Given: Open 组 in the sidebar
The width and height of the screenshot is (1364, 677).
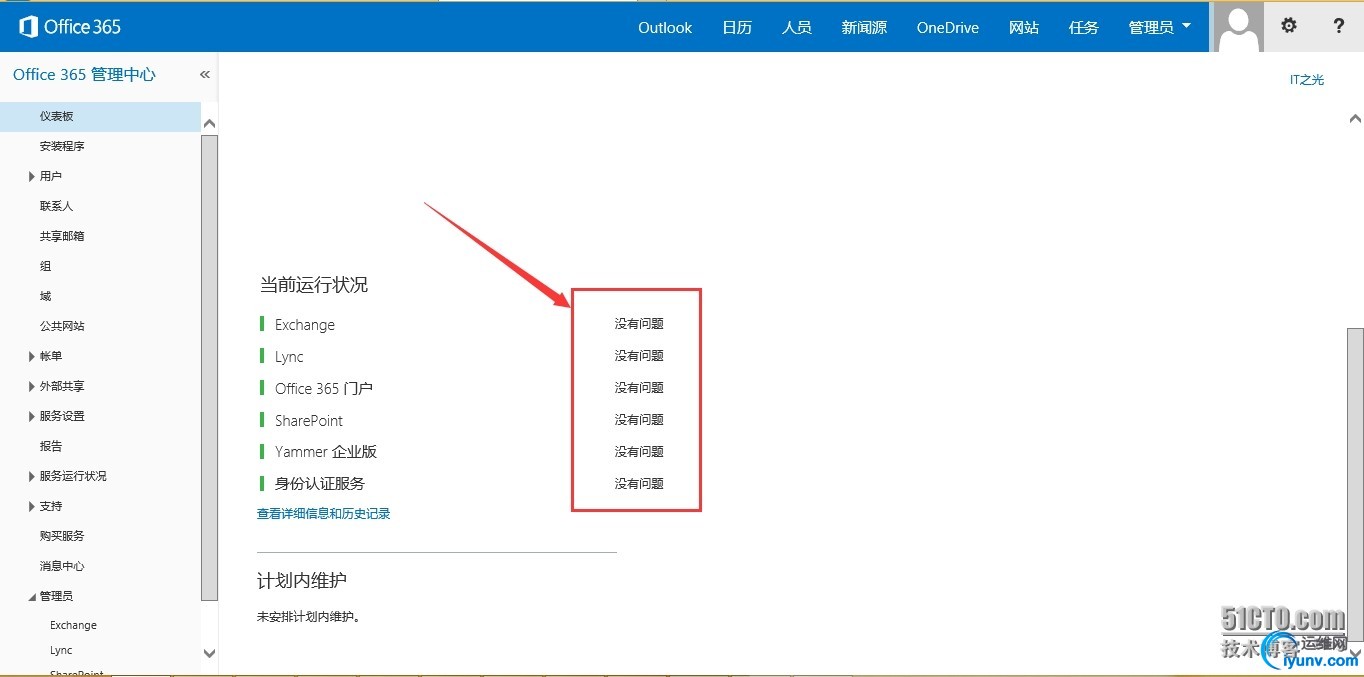Looking at the screenshot, I should [45, 266].
